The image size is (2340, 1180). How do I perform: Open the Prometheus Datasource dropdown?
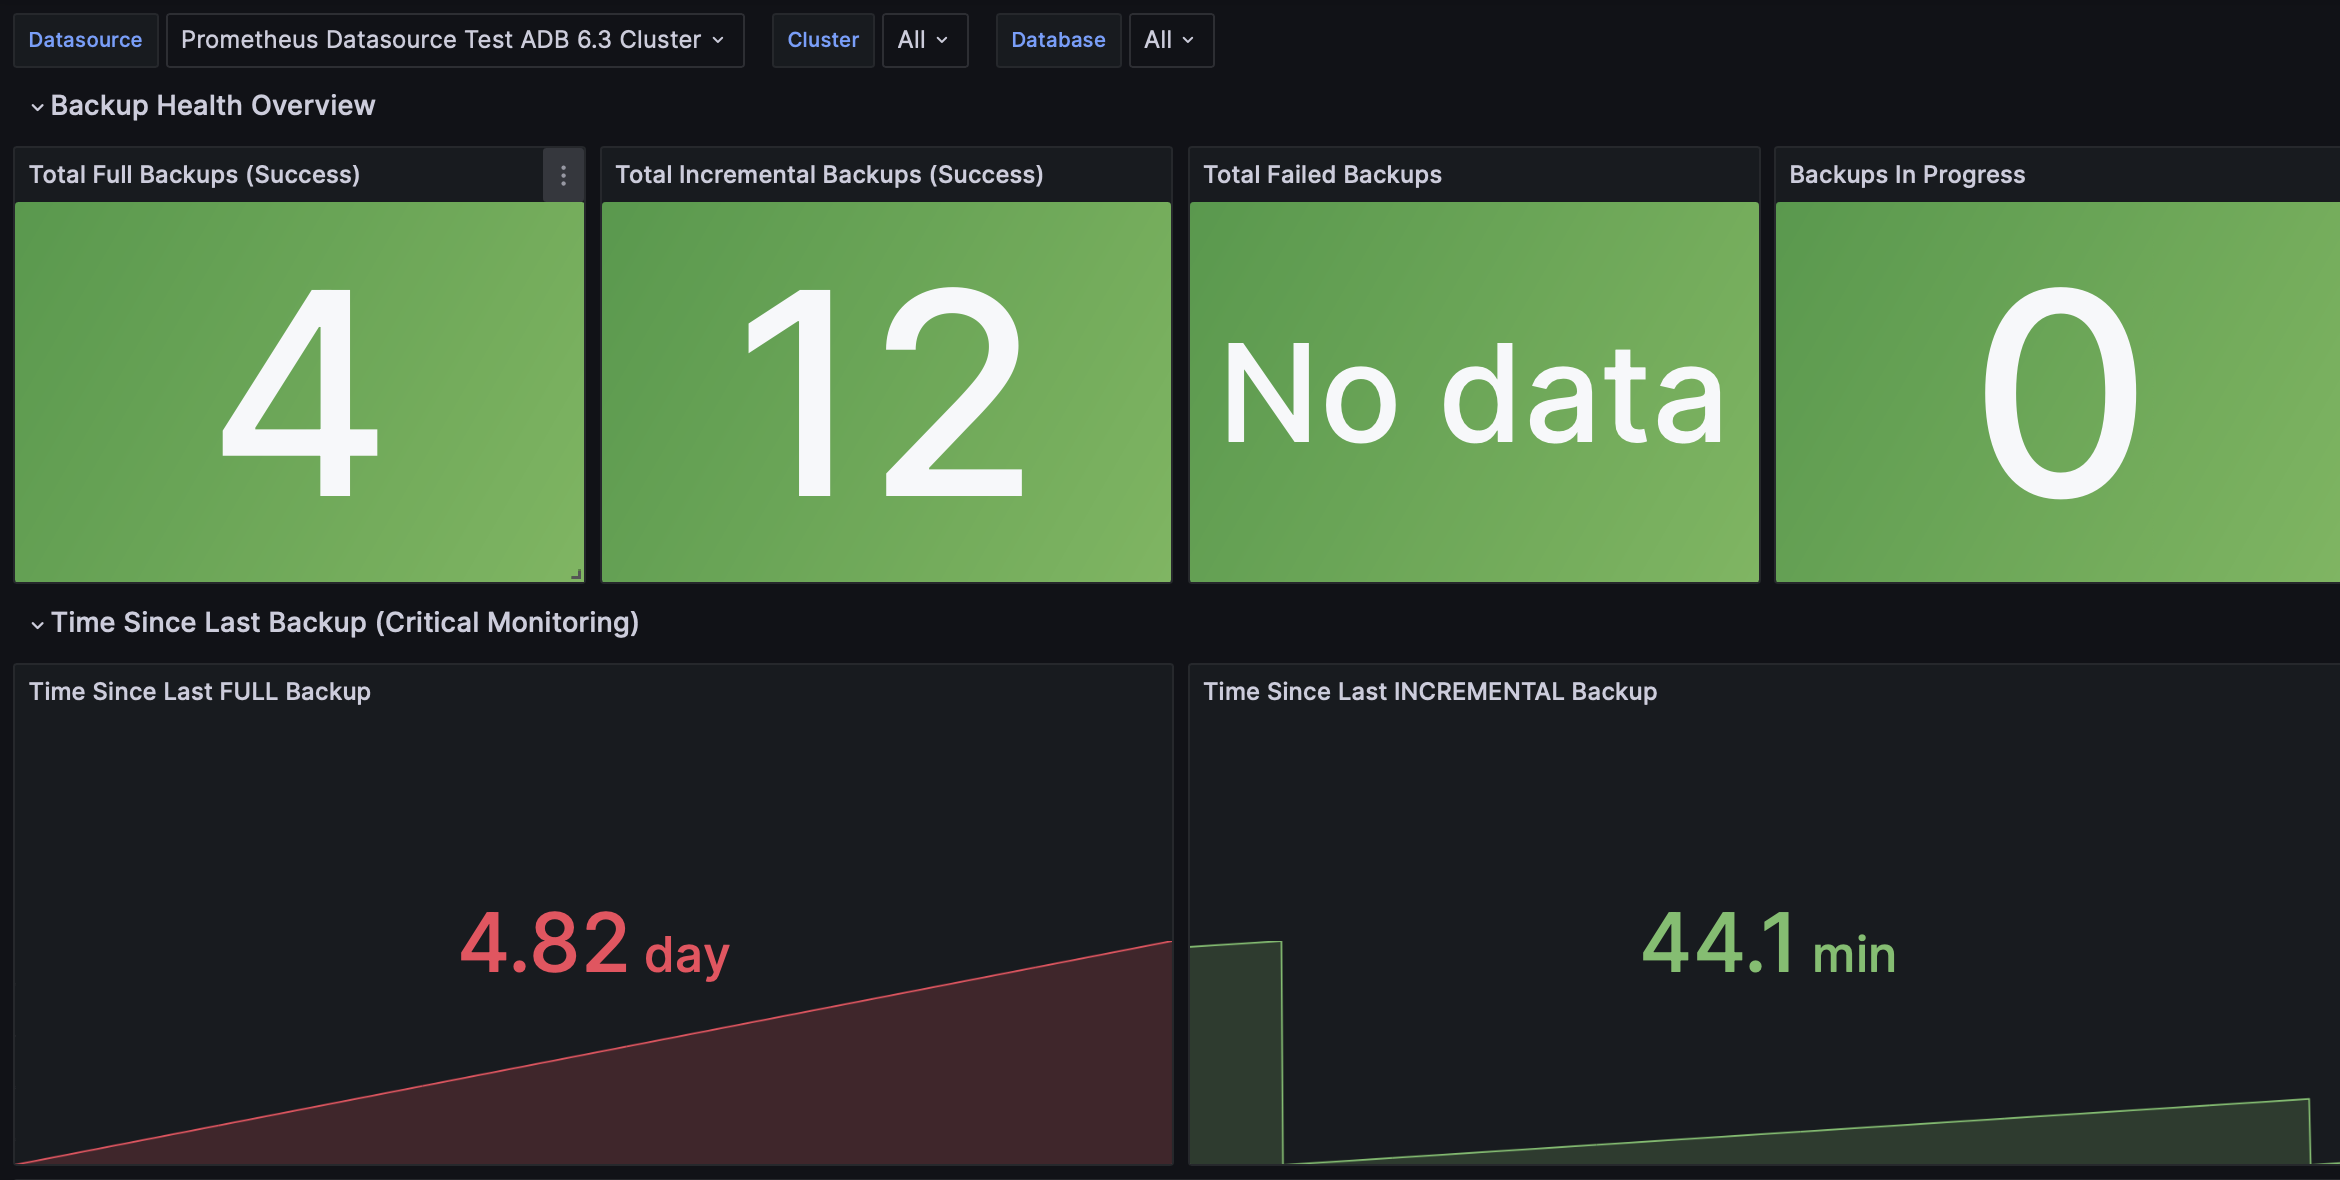[455, 40]
